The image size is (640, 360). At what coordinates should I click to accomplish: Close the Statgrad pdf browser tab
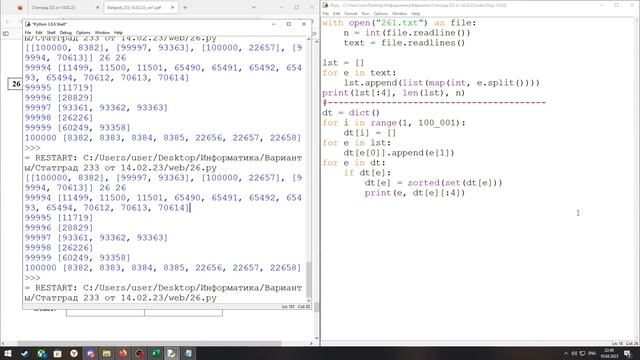173,7
